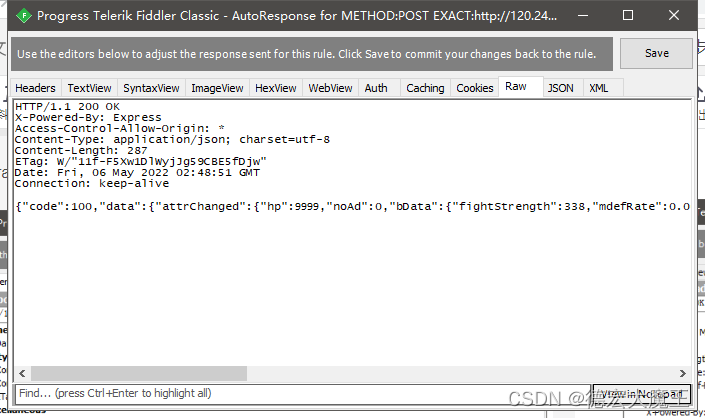The image size is (705, 418).
Task: Minimize the AutoResponse editor window
Action: [x=583, y=15]
